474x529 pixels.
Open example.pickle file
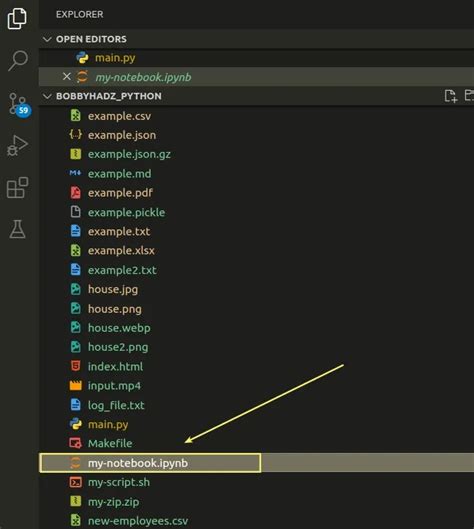(256, 212)
